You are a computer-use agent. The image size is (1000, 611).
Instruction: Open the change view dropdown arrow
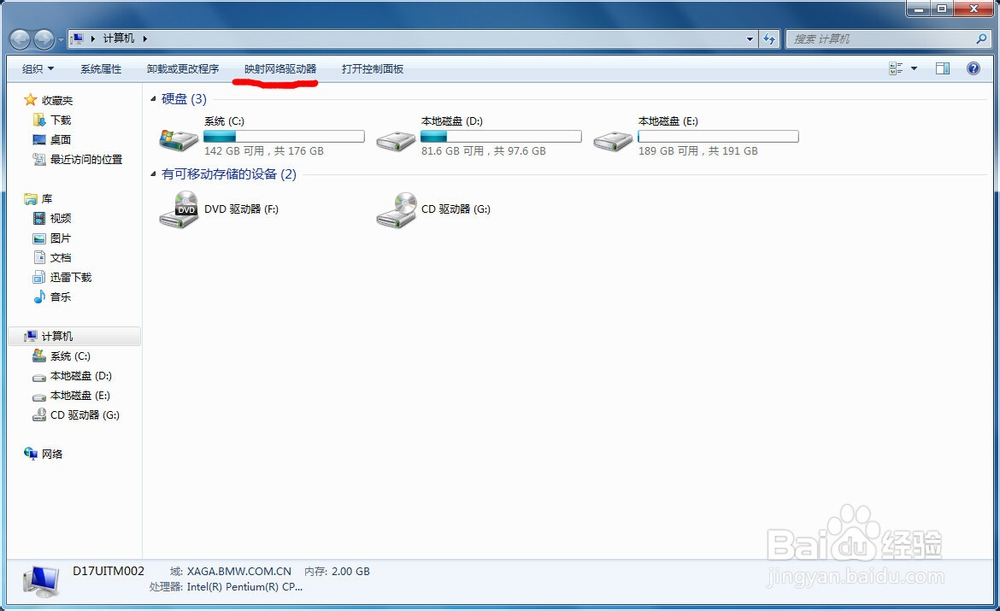(912, 68)
